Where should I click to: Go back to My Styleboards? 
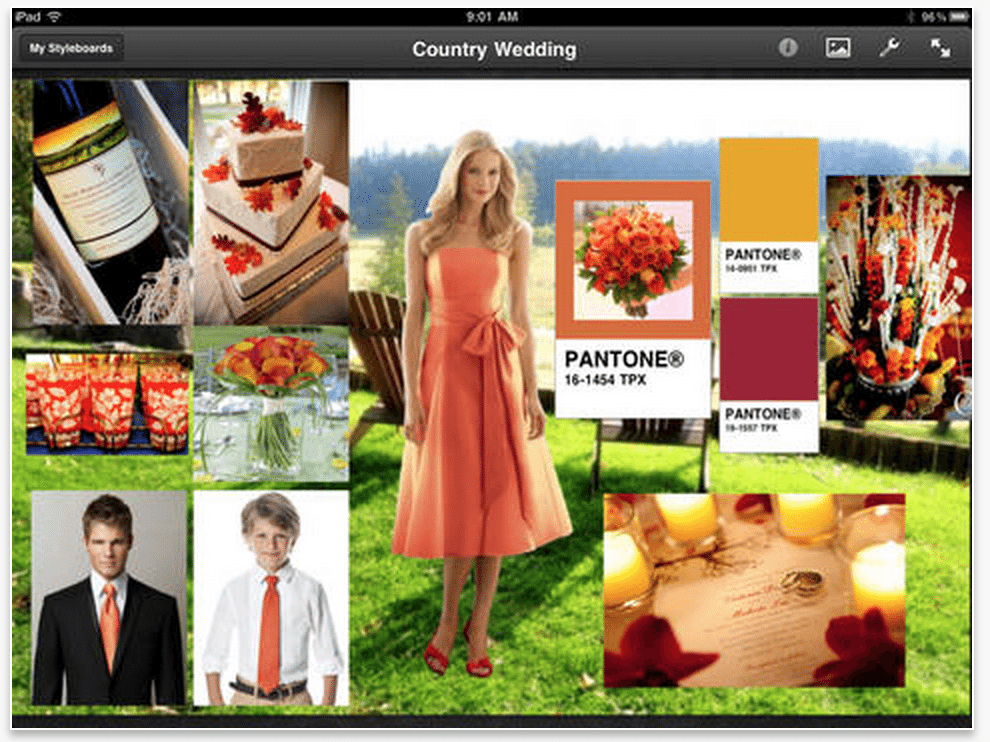tap(71, 48)
